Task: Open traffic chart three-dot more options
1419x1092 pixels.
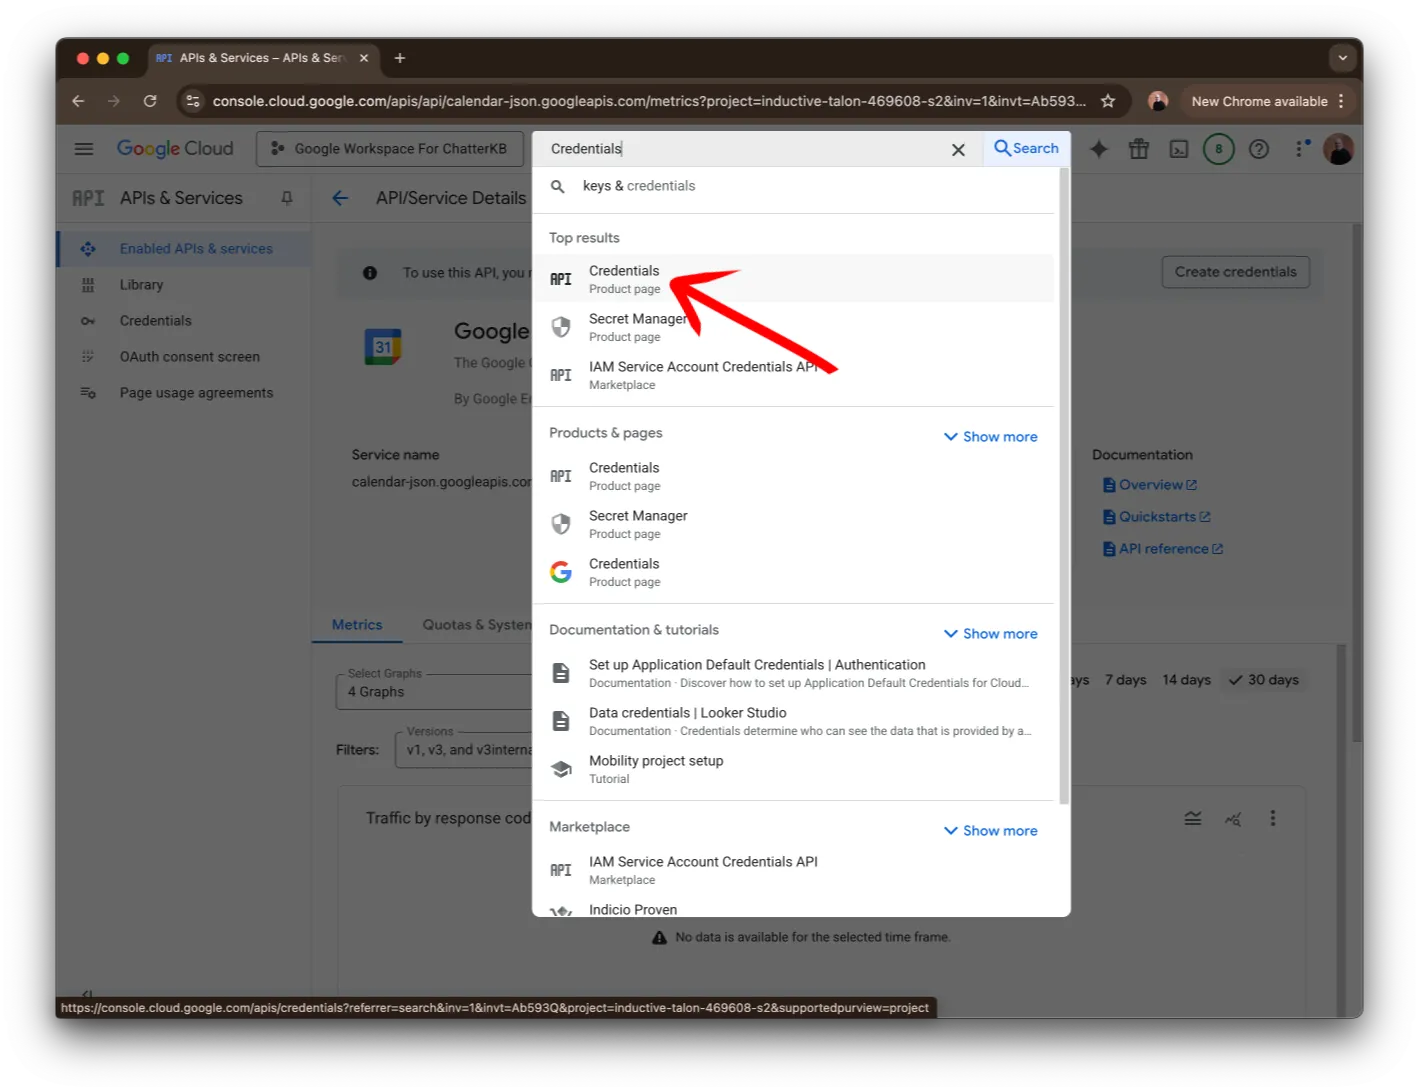Action: (x=1273, y=819)
